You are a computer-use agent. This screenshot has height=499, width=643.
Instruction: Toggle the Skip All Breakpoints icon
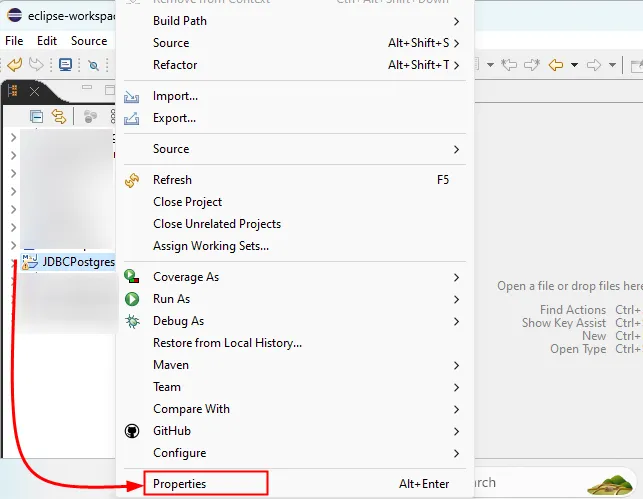93,65
